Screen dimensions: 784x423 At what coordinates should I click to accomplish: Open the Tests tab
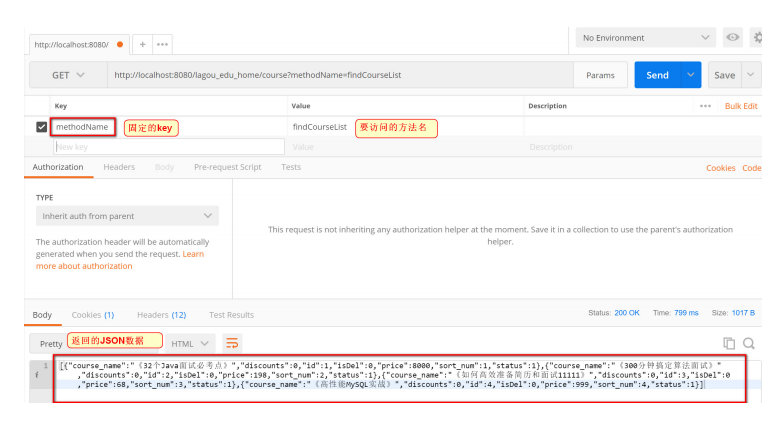(x=291, y=167)
